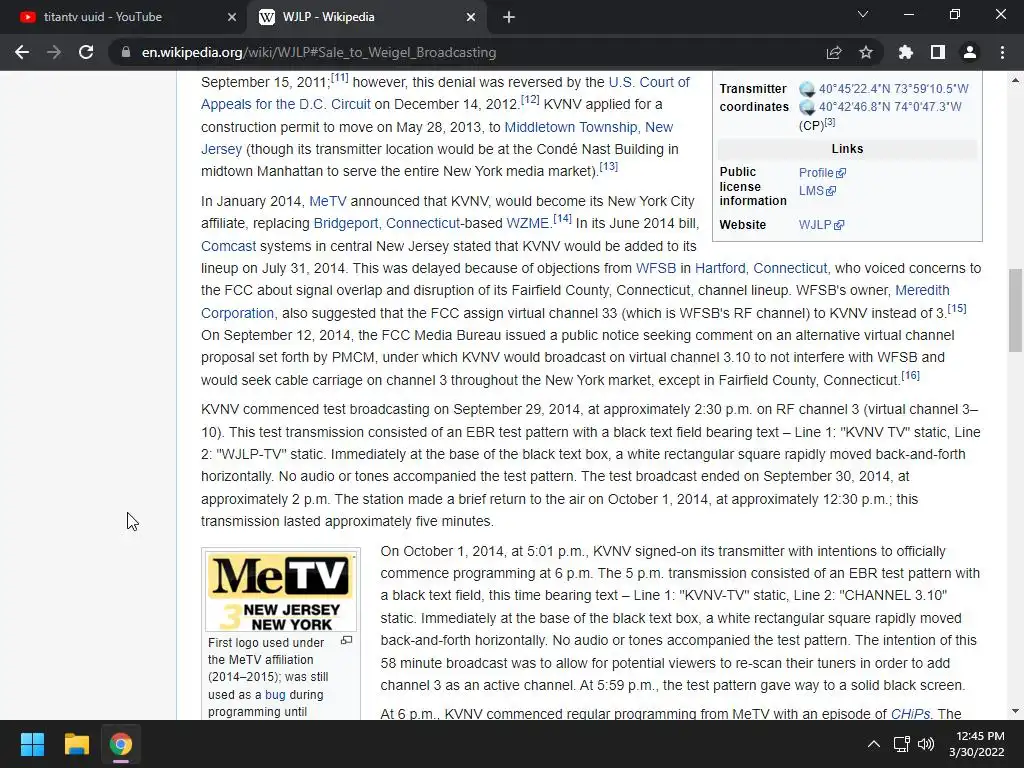Image resolution: width=1024 pixels, height=768 pixels.
Task: Open the Profile public license link
Action: coord(822,172)
